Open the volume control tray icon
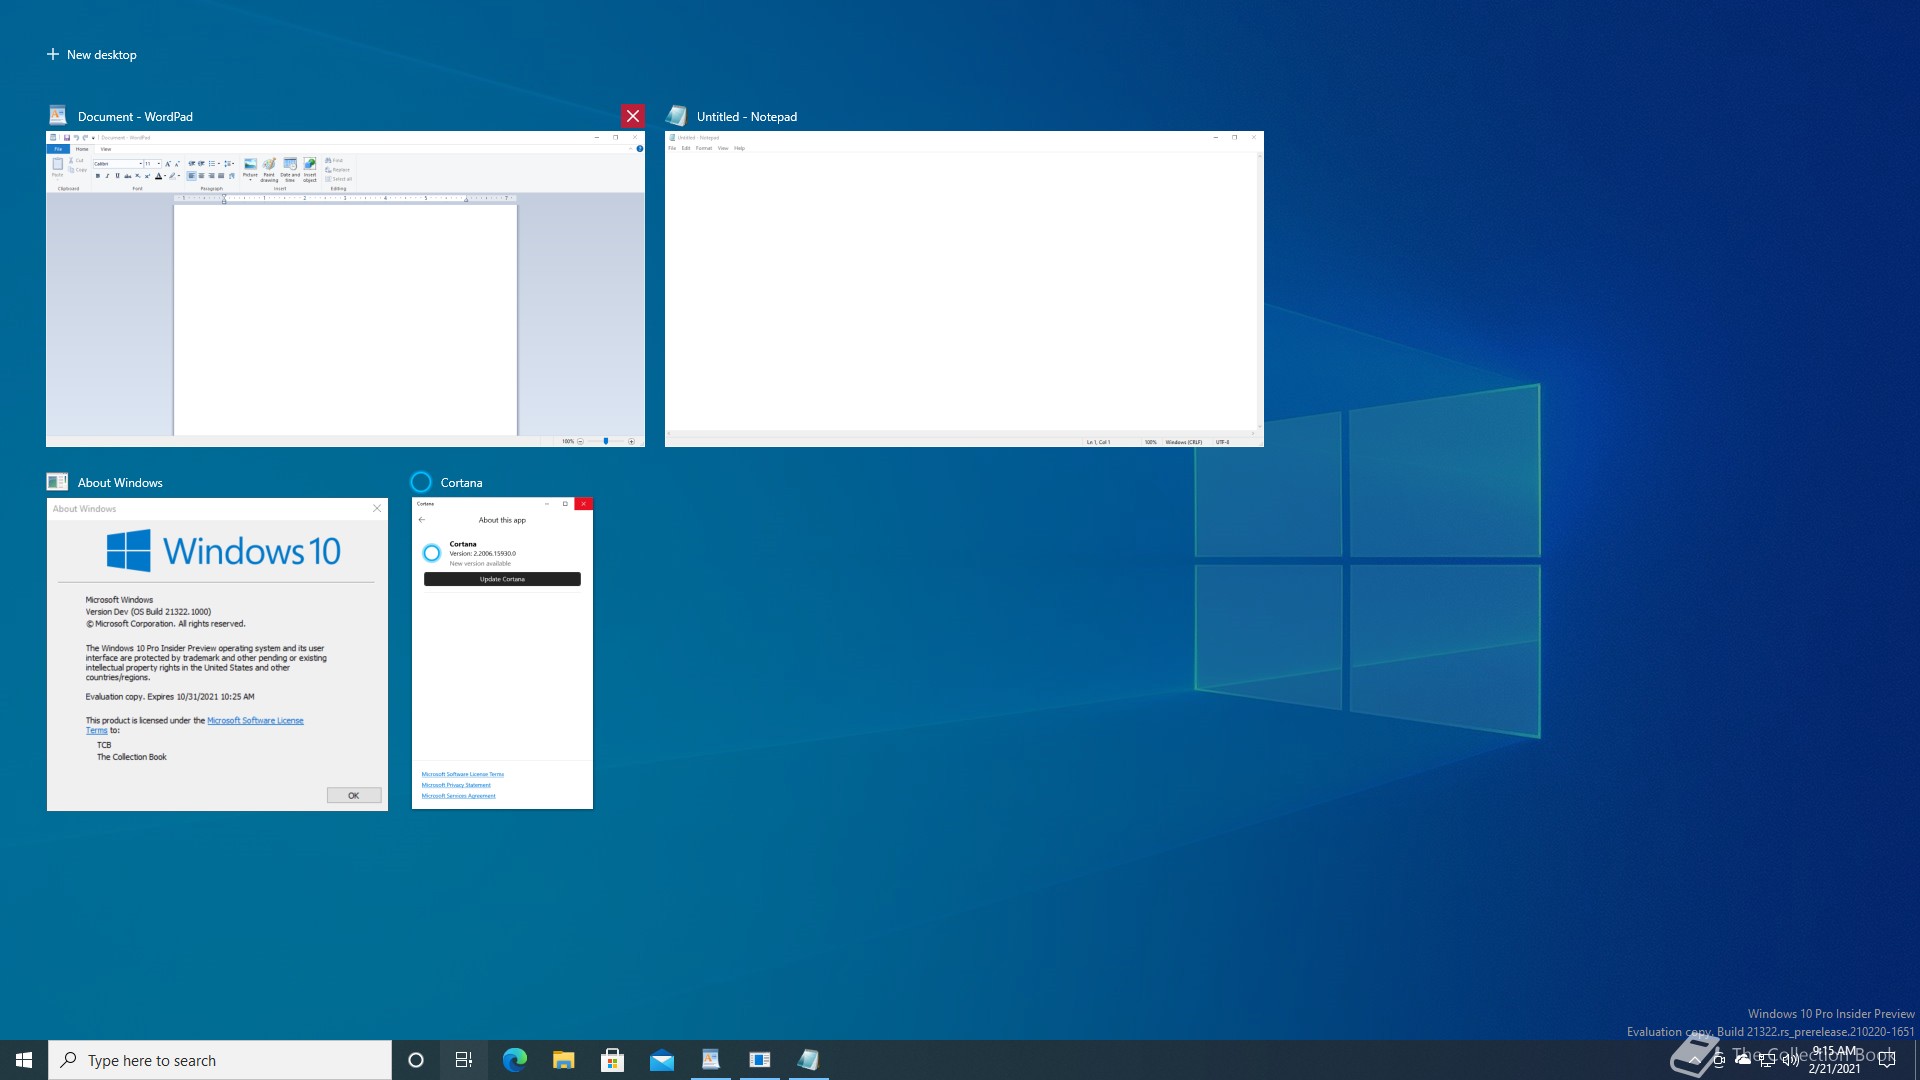The image size is (1920, 1080). point(1790,1060)
